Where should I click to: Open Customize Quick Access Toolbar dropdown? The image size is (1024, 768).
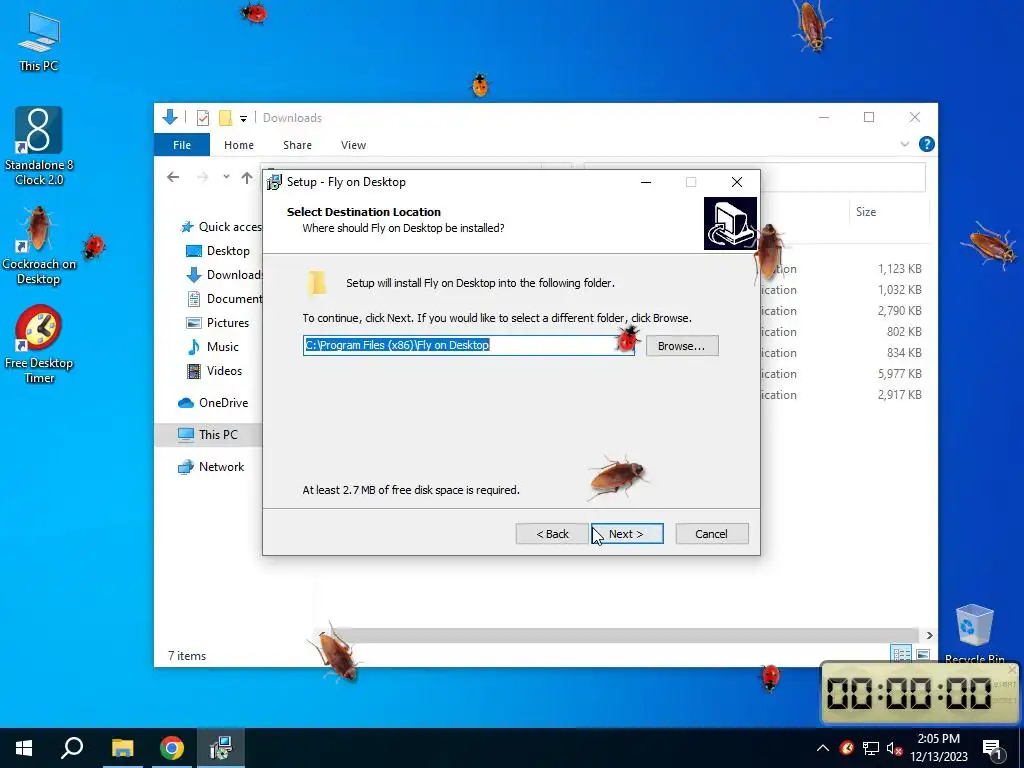pyautogui.click(x=243, y=118)
